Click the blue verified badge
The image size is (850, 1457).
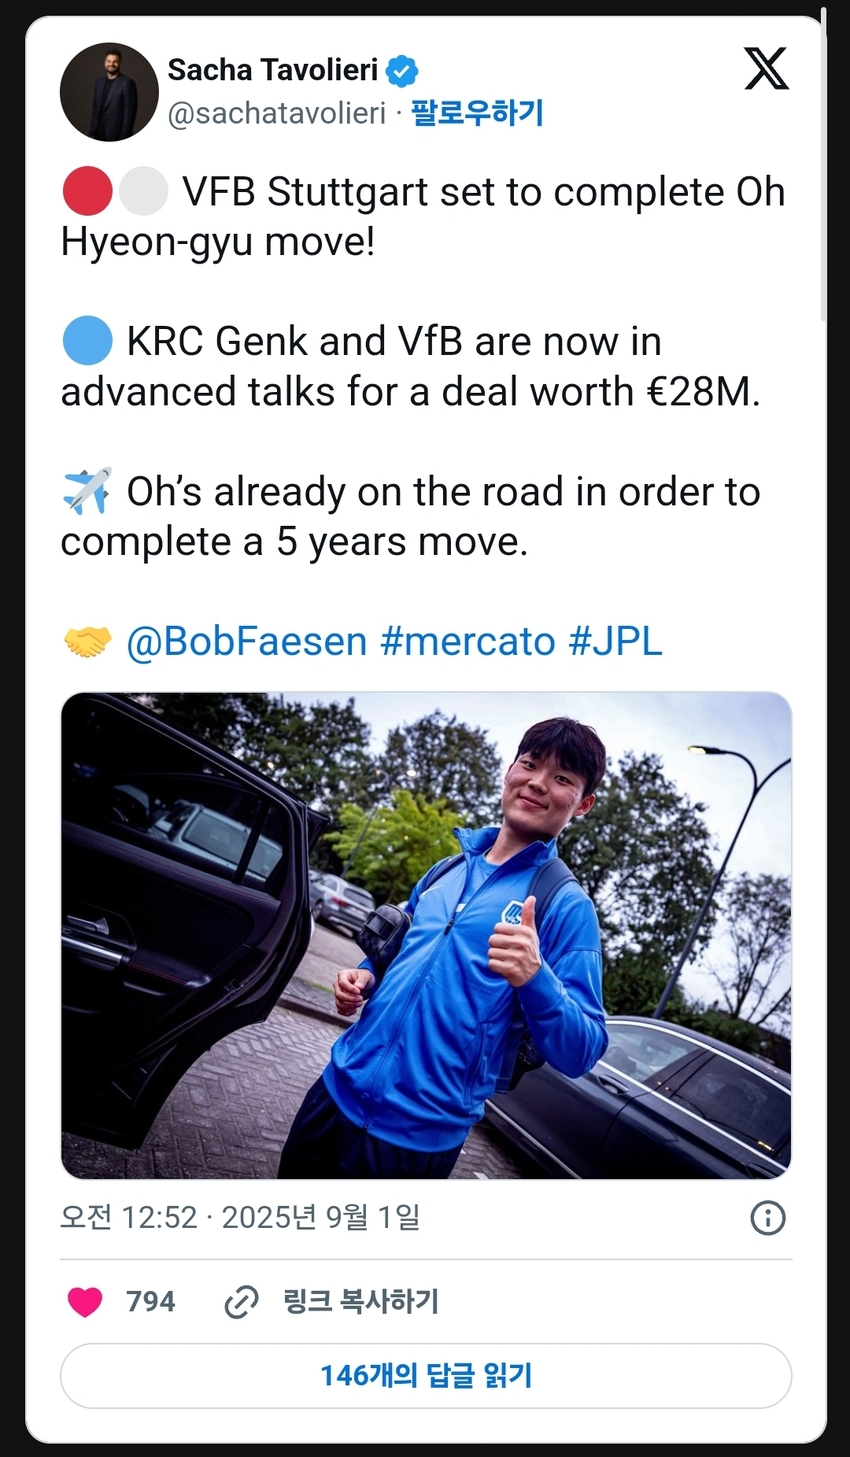point(402,71)
